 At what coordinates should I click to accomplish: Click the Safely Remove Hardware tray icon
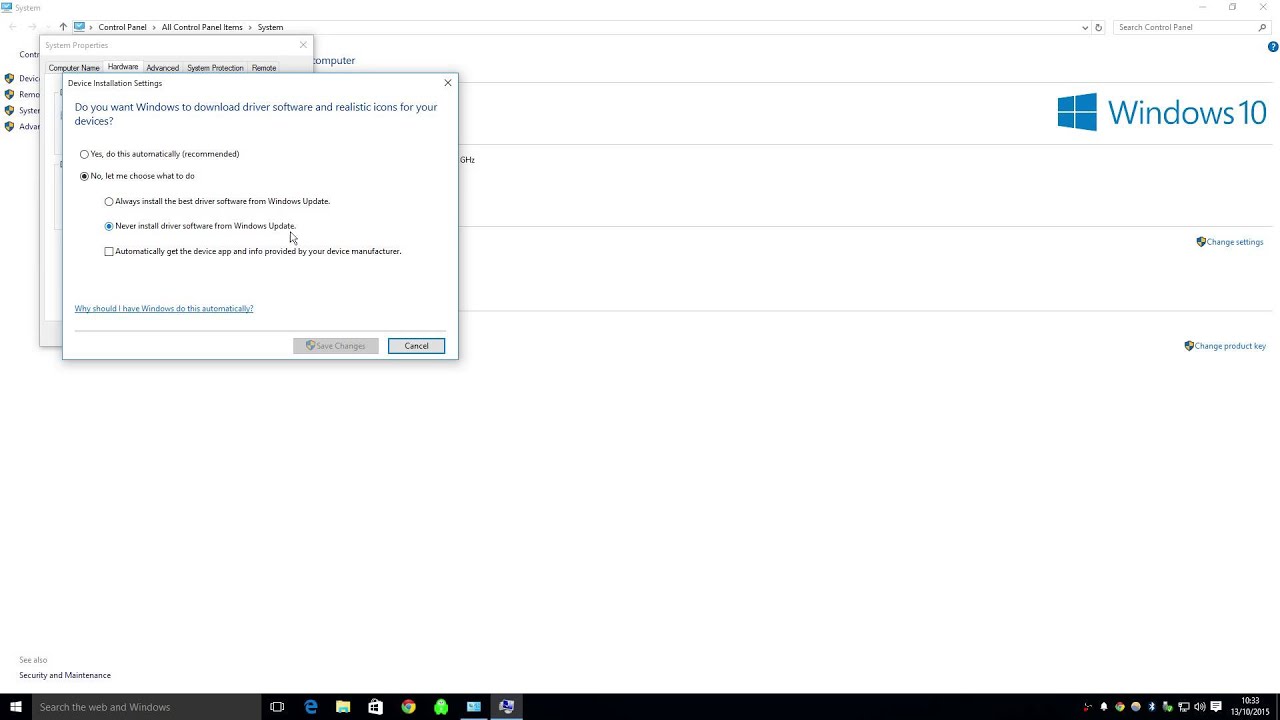(x=1167, y=707)
